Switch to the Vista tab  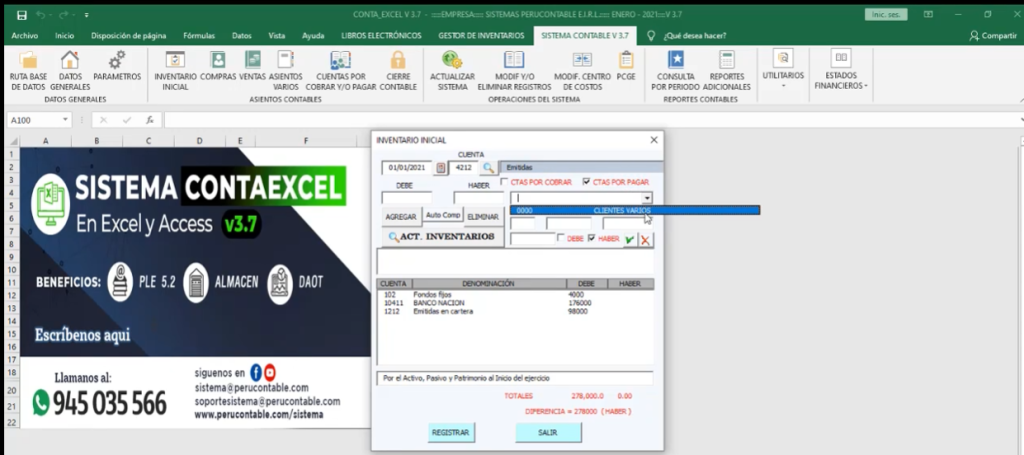point(277,36)
